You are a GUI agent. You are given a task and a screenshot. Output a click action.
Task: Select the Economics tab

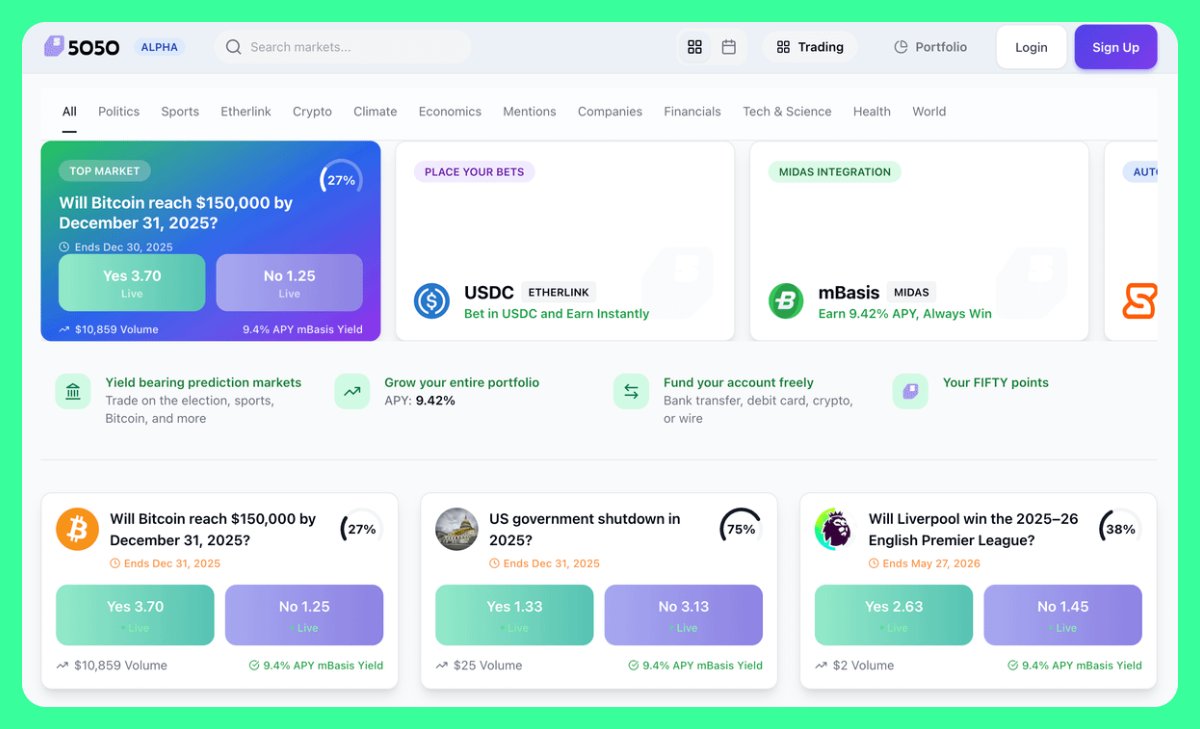450,112
